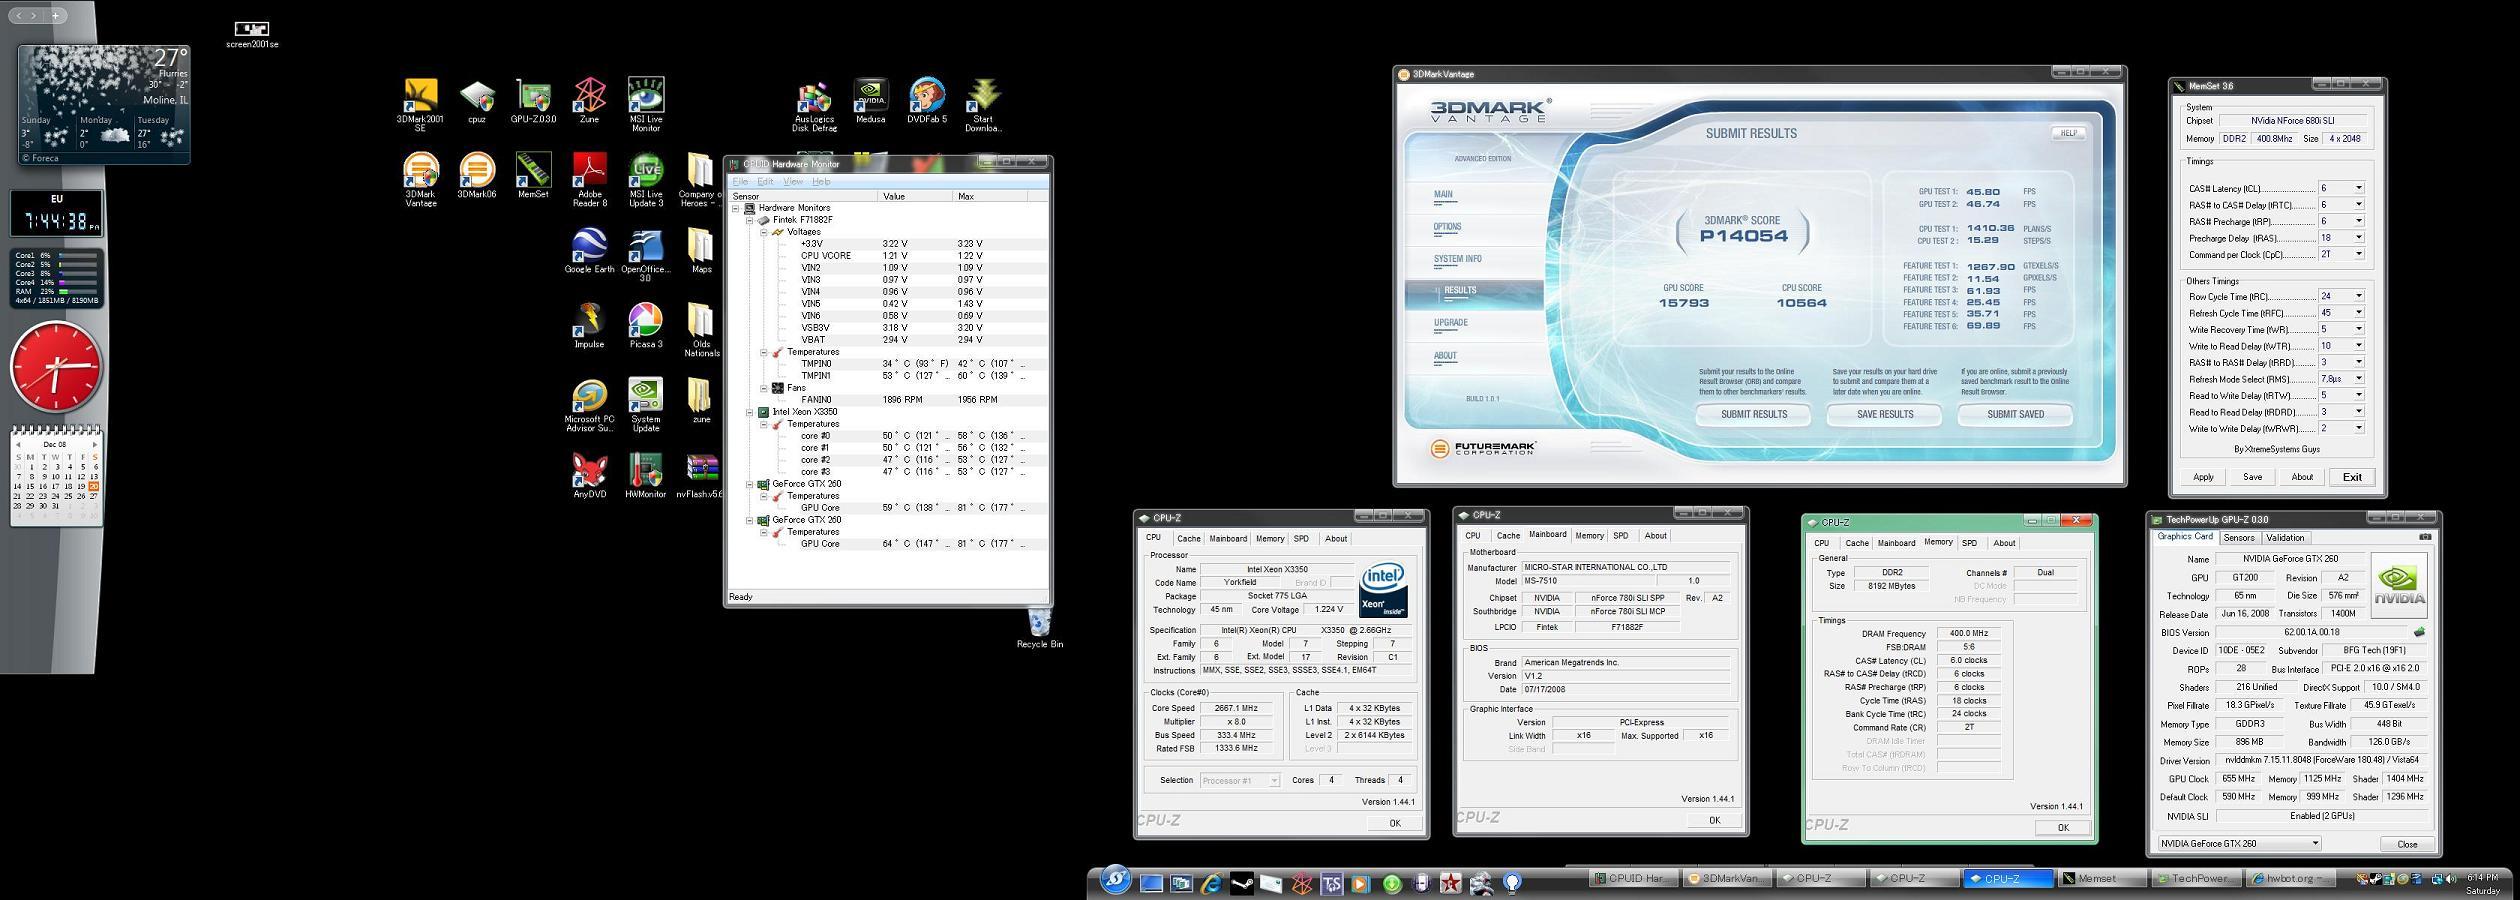Open the View menu in Hardware Monitor

[793, 182]
